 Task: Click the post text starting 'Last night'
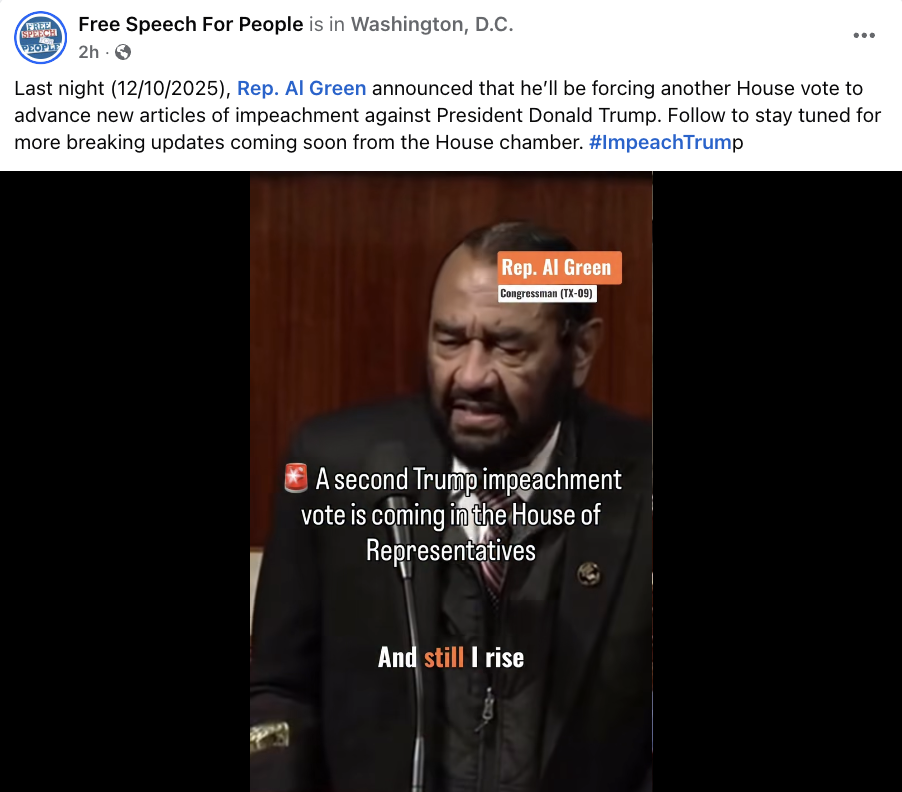click(x=448, y=115)
